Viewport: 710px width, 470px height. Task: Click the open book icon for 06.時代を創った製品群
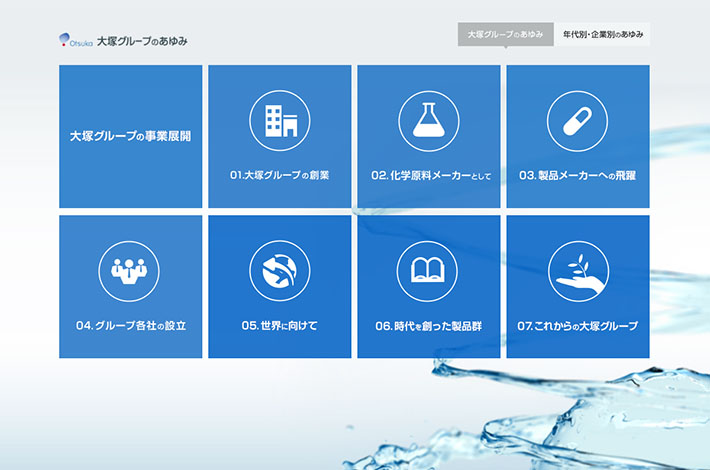[427, 271]
